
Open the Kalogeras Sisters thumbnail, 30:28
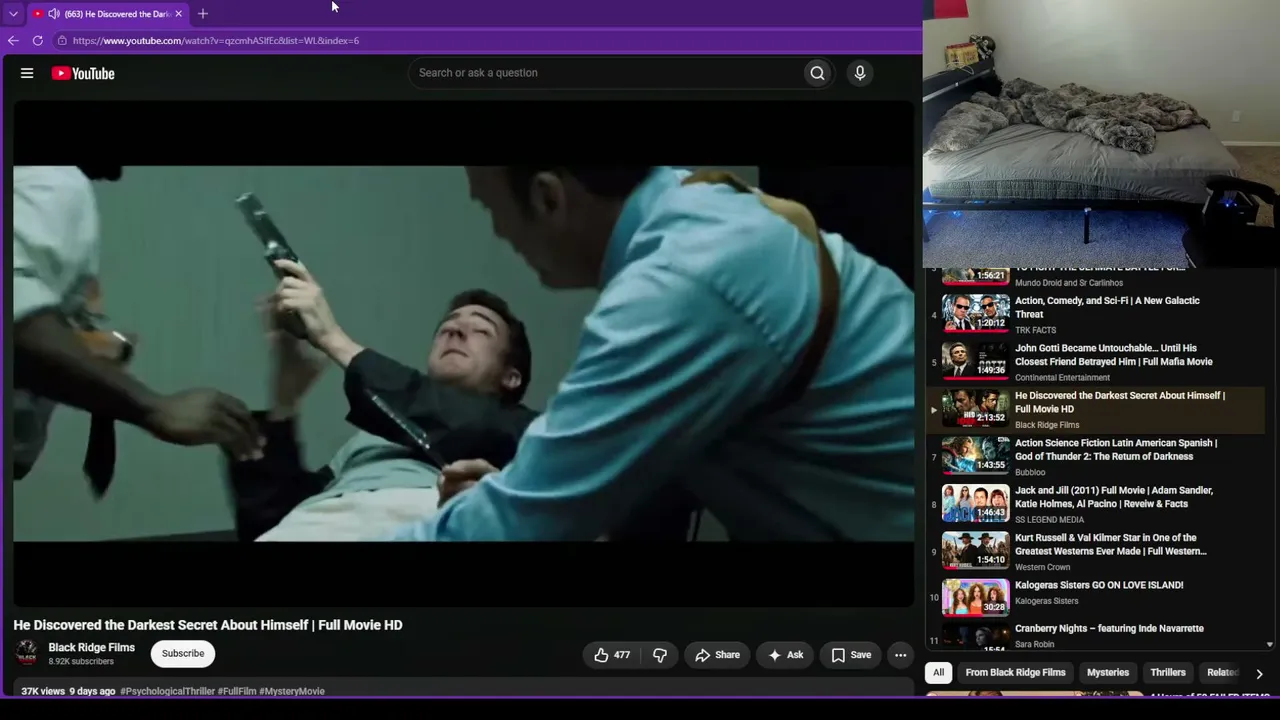coord(976,598)
